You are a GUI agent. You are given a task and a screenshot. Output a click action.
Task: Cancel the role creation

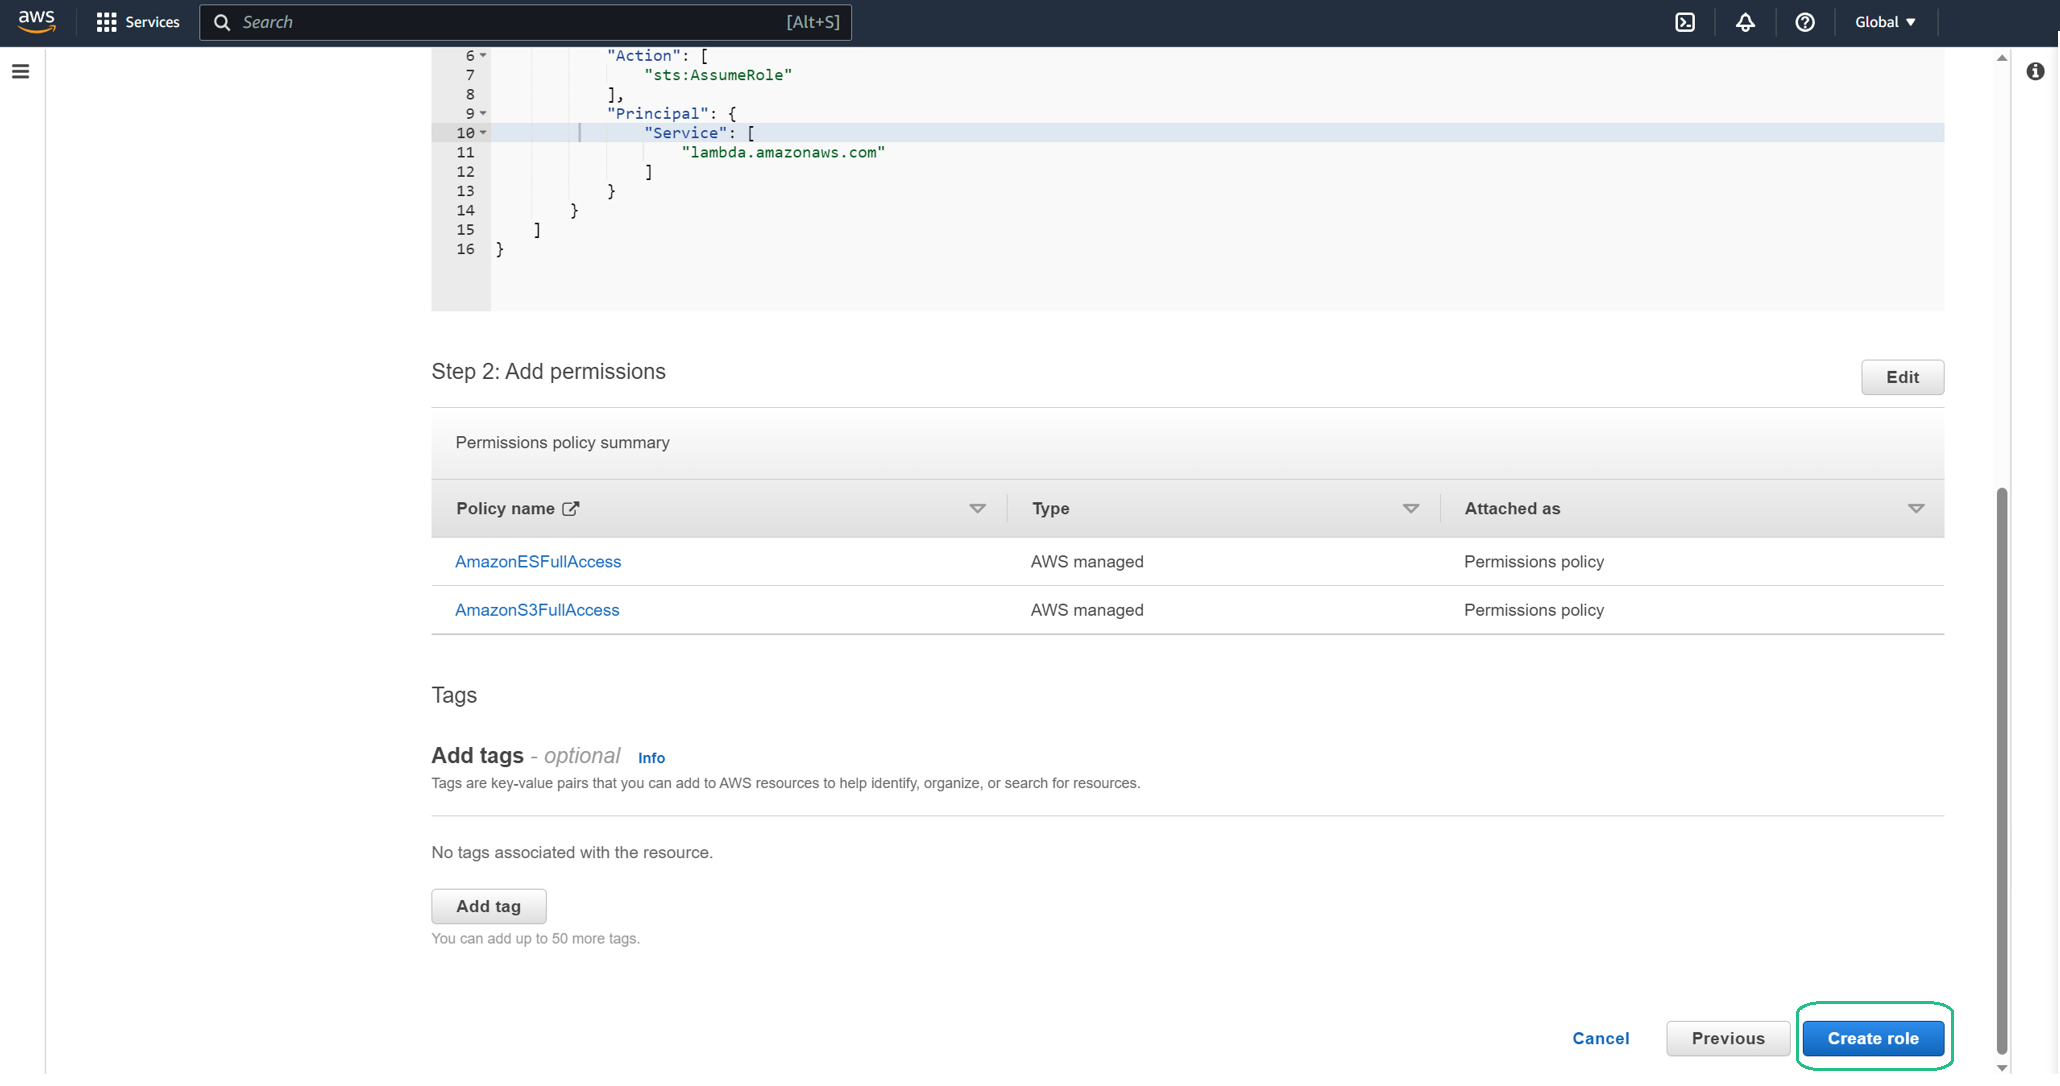[x=1600, y=1038]
